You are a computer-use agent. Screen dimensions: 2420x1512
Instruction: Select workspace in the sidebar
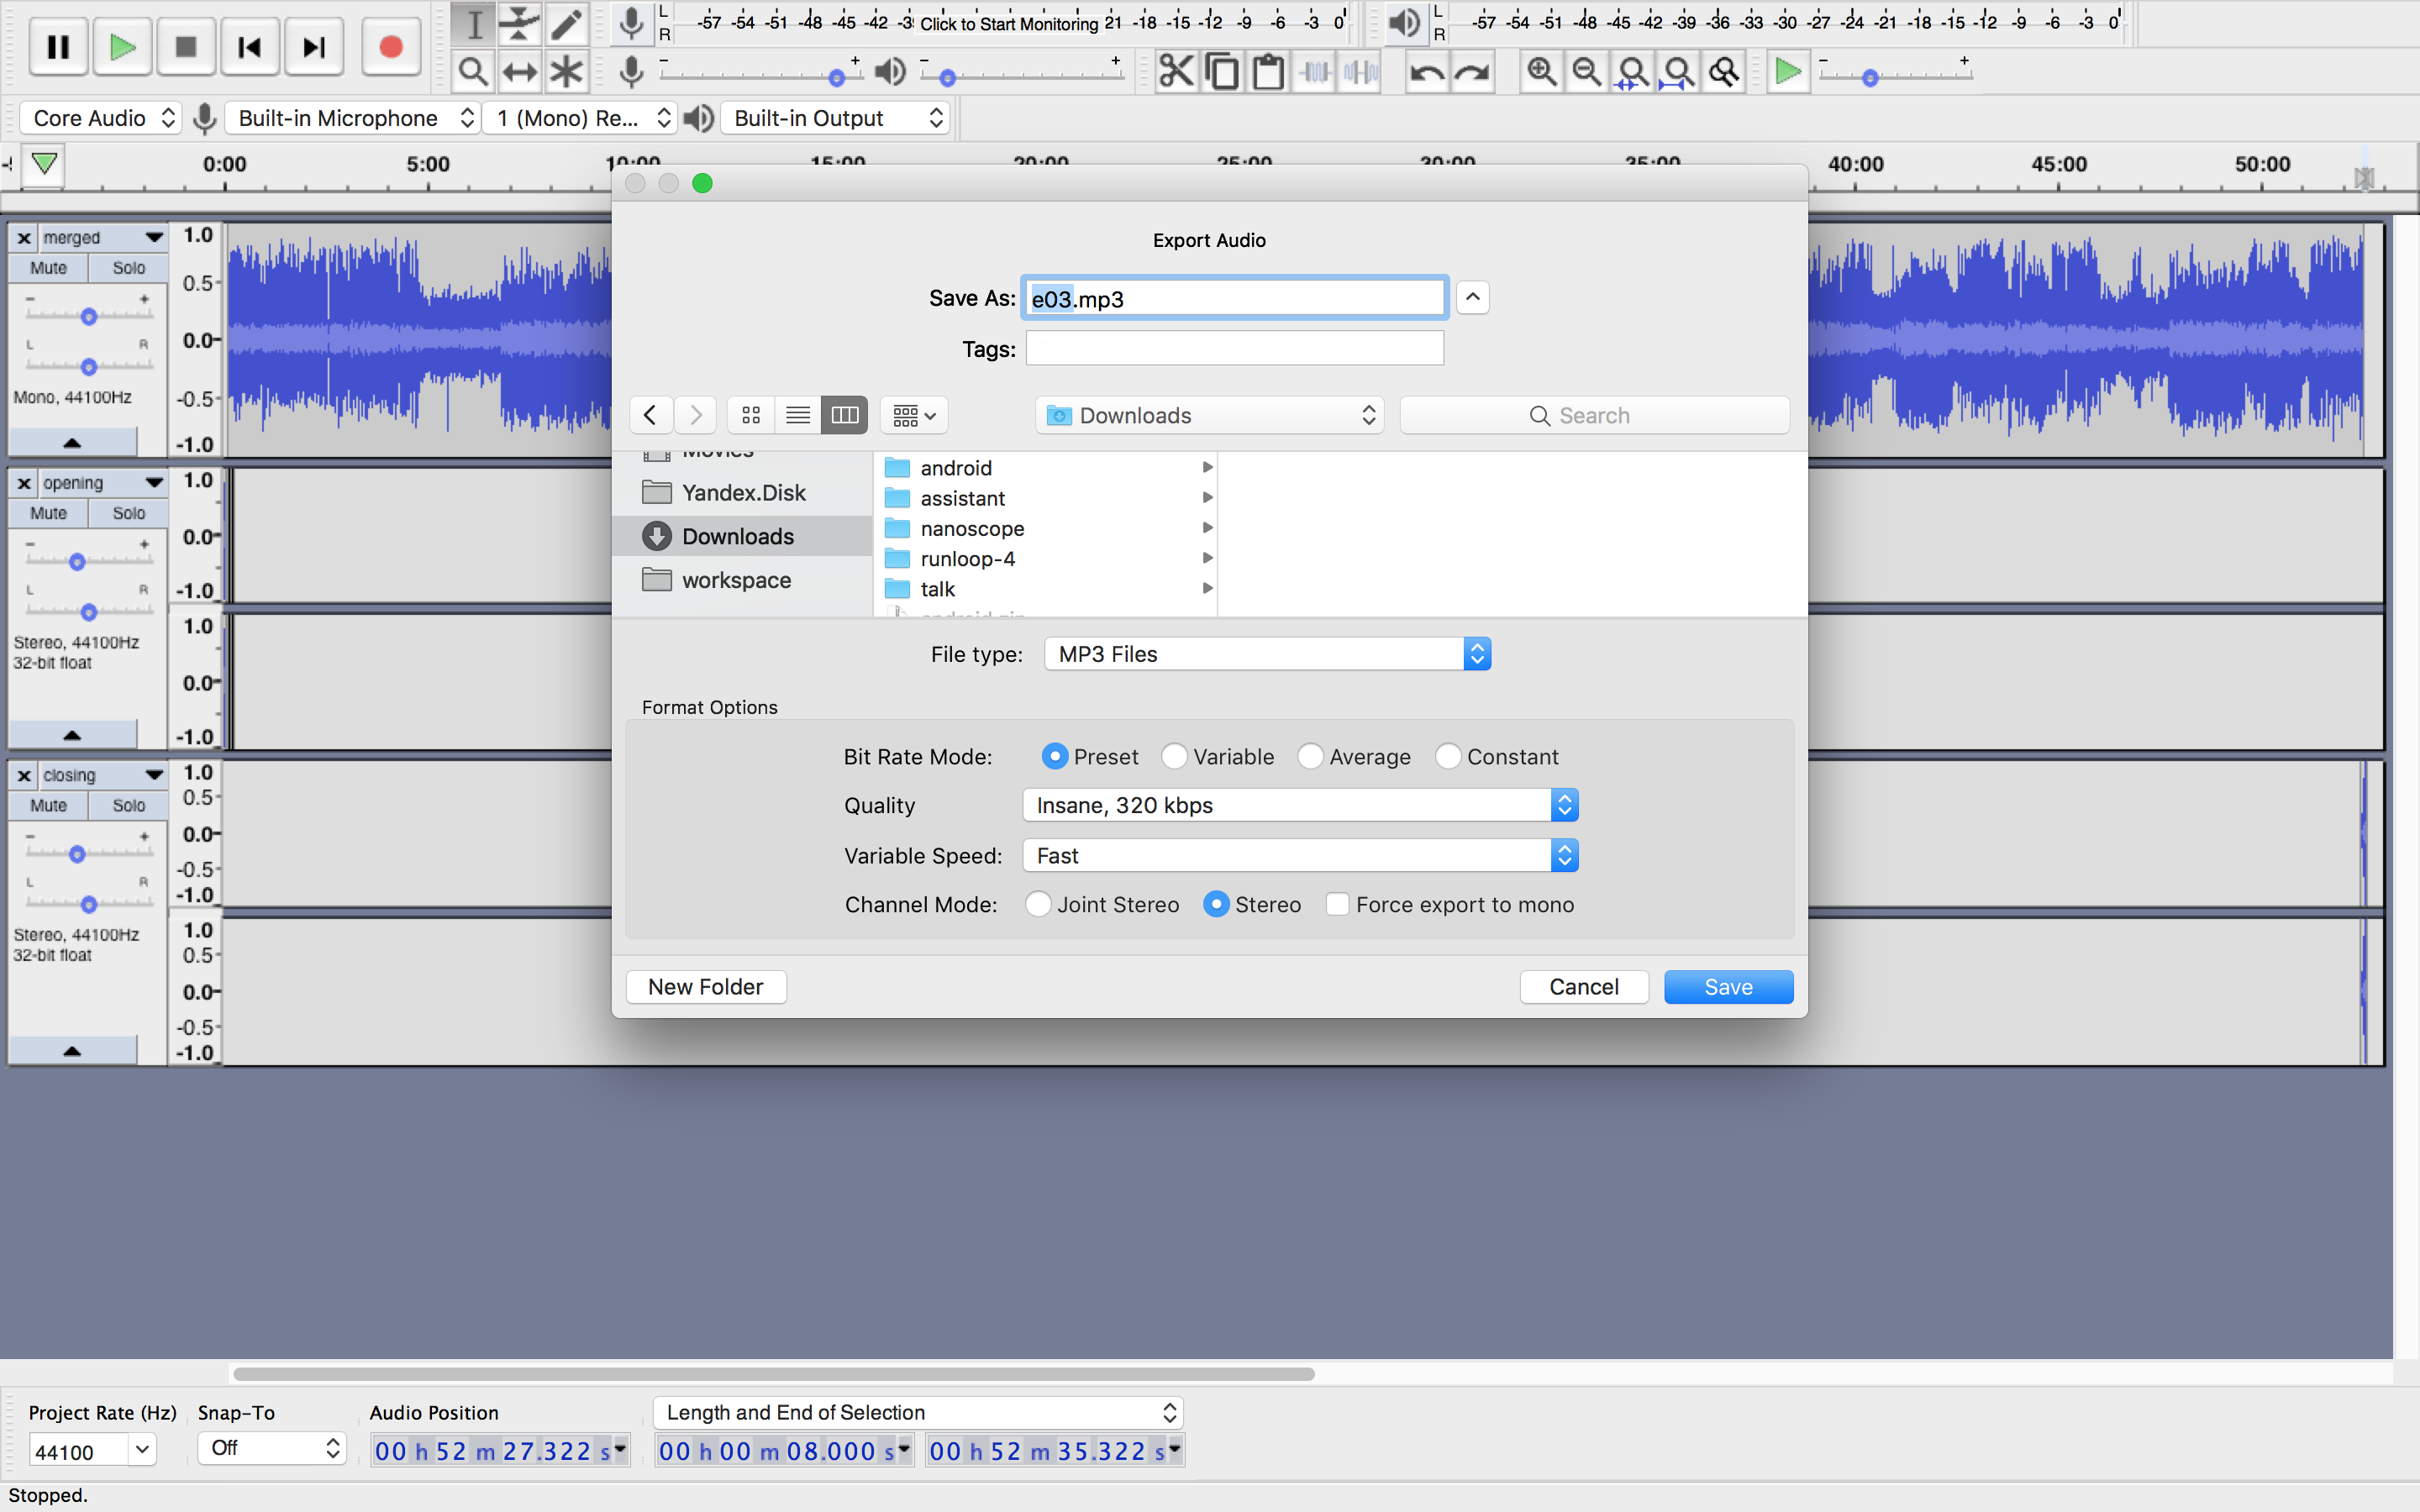coord(736,580)
